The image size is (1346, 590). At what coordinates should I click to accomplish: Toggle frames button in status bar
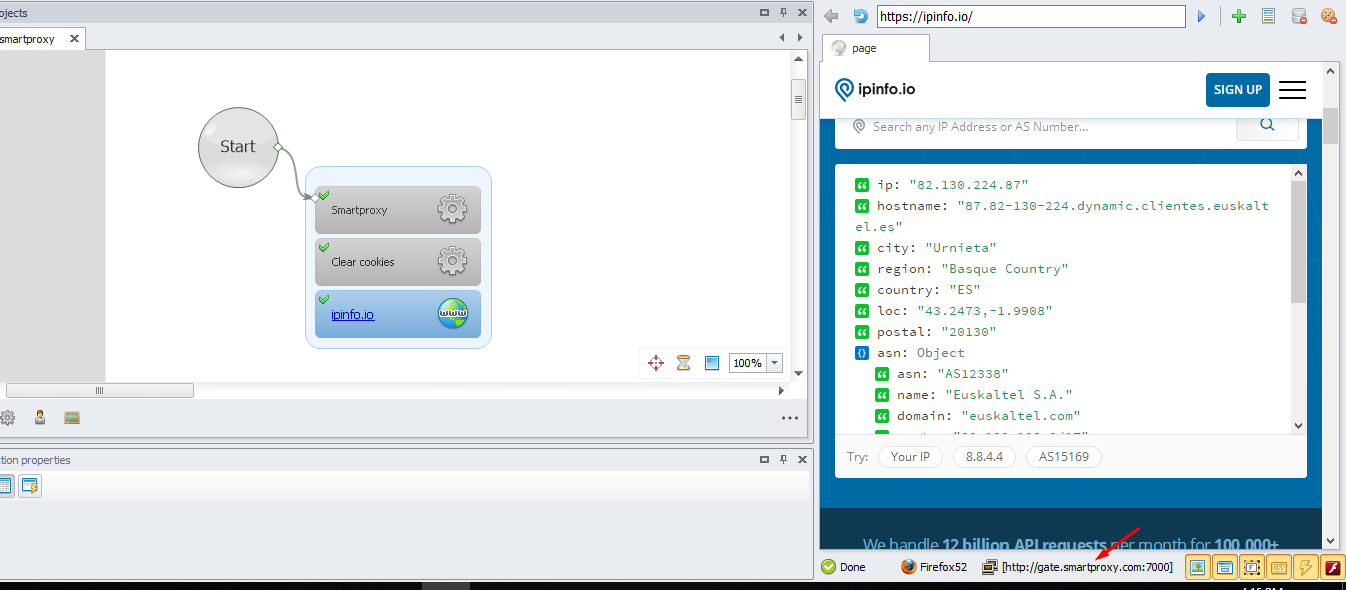[x=1251, y=567]
